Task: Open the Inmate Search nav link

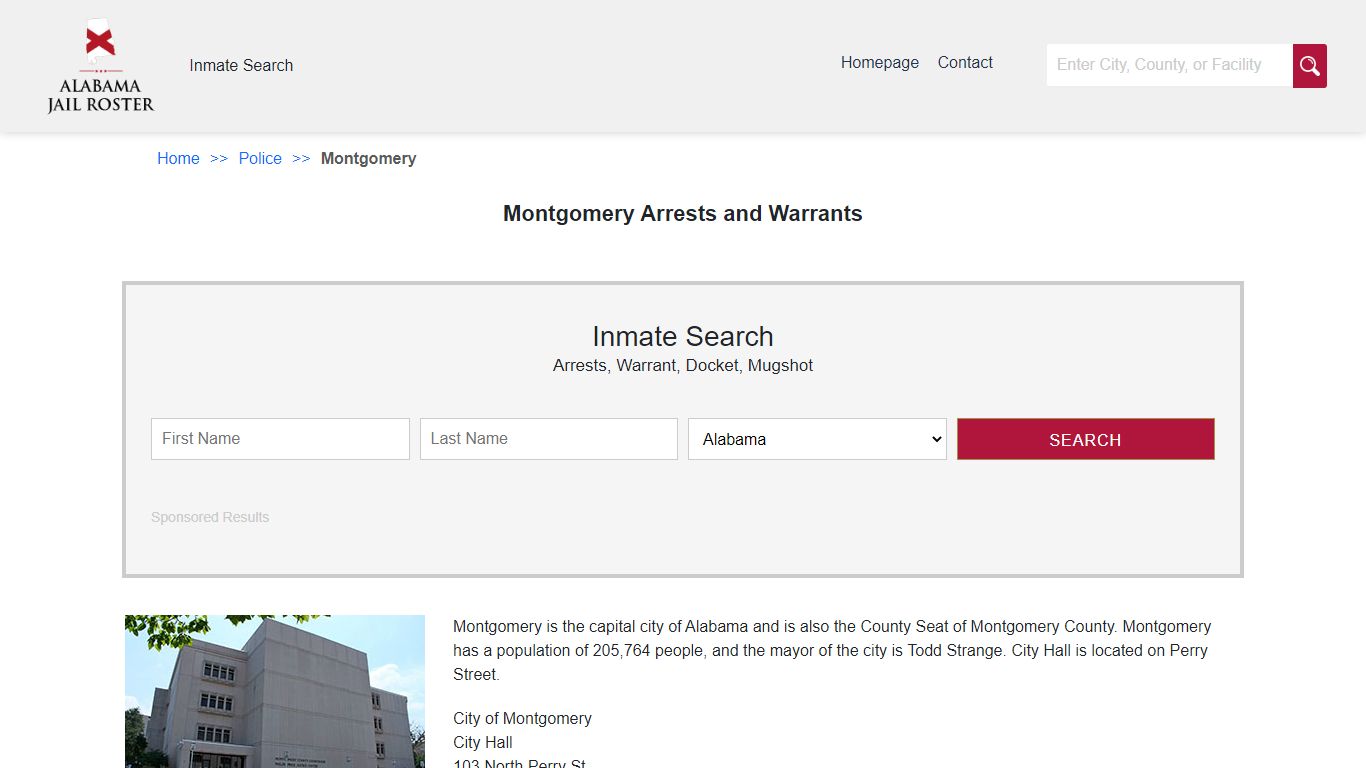Action: pyautogui.click(x=241, y=65)
